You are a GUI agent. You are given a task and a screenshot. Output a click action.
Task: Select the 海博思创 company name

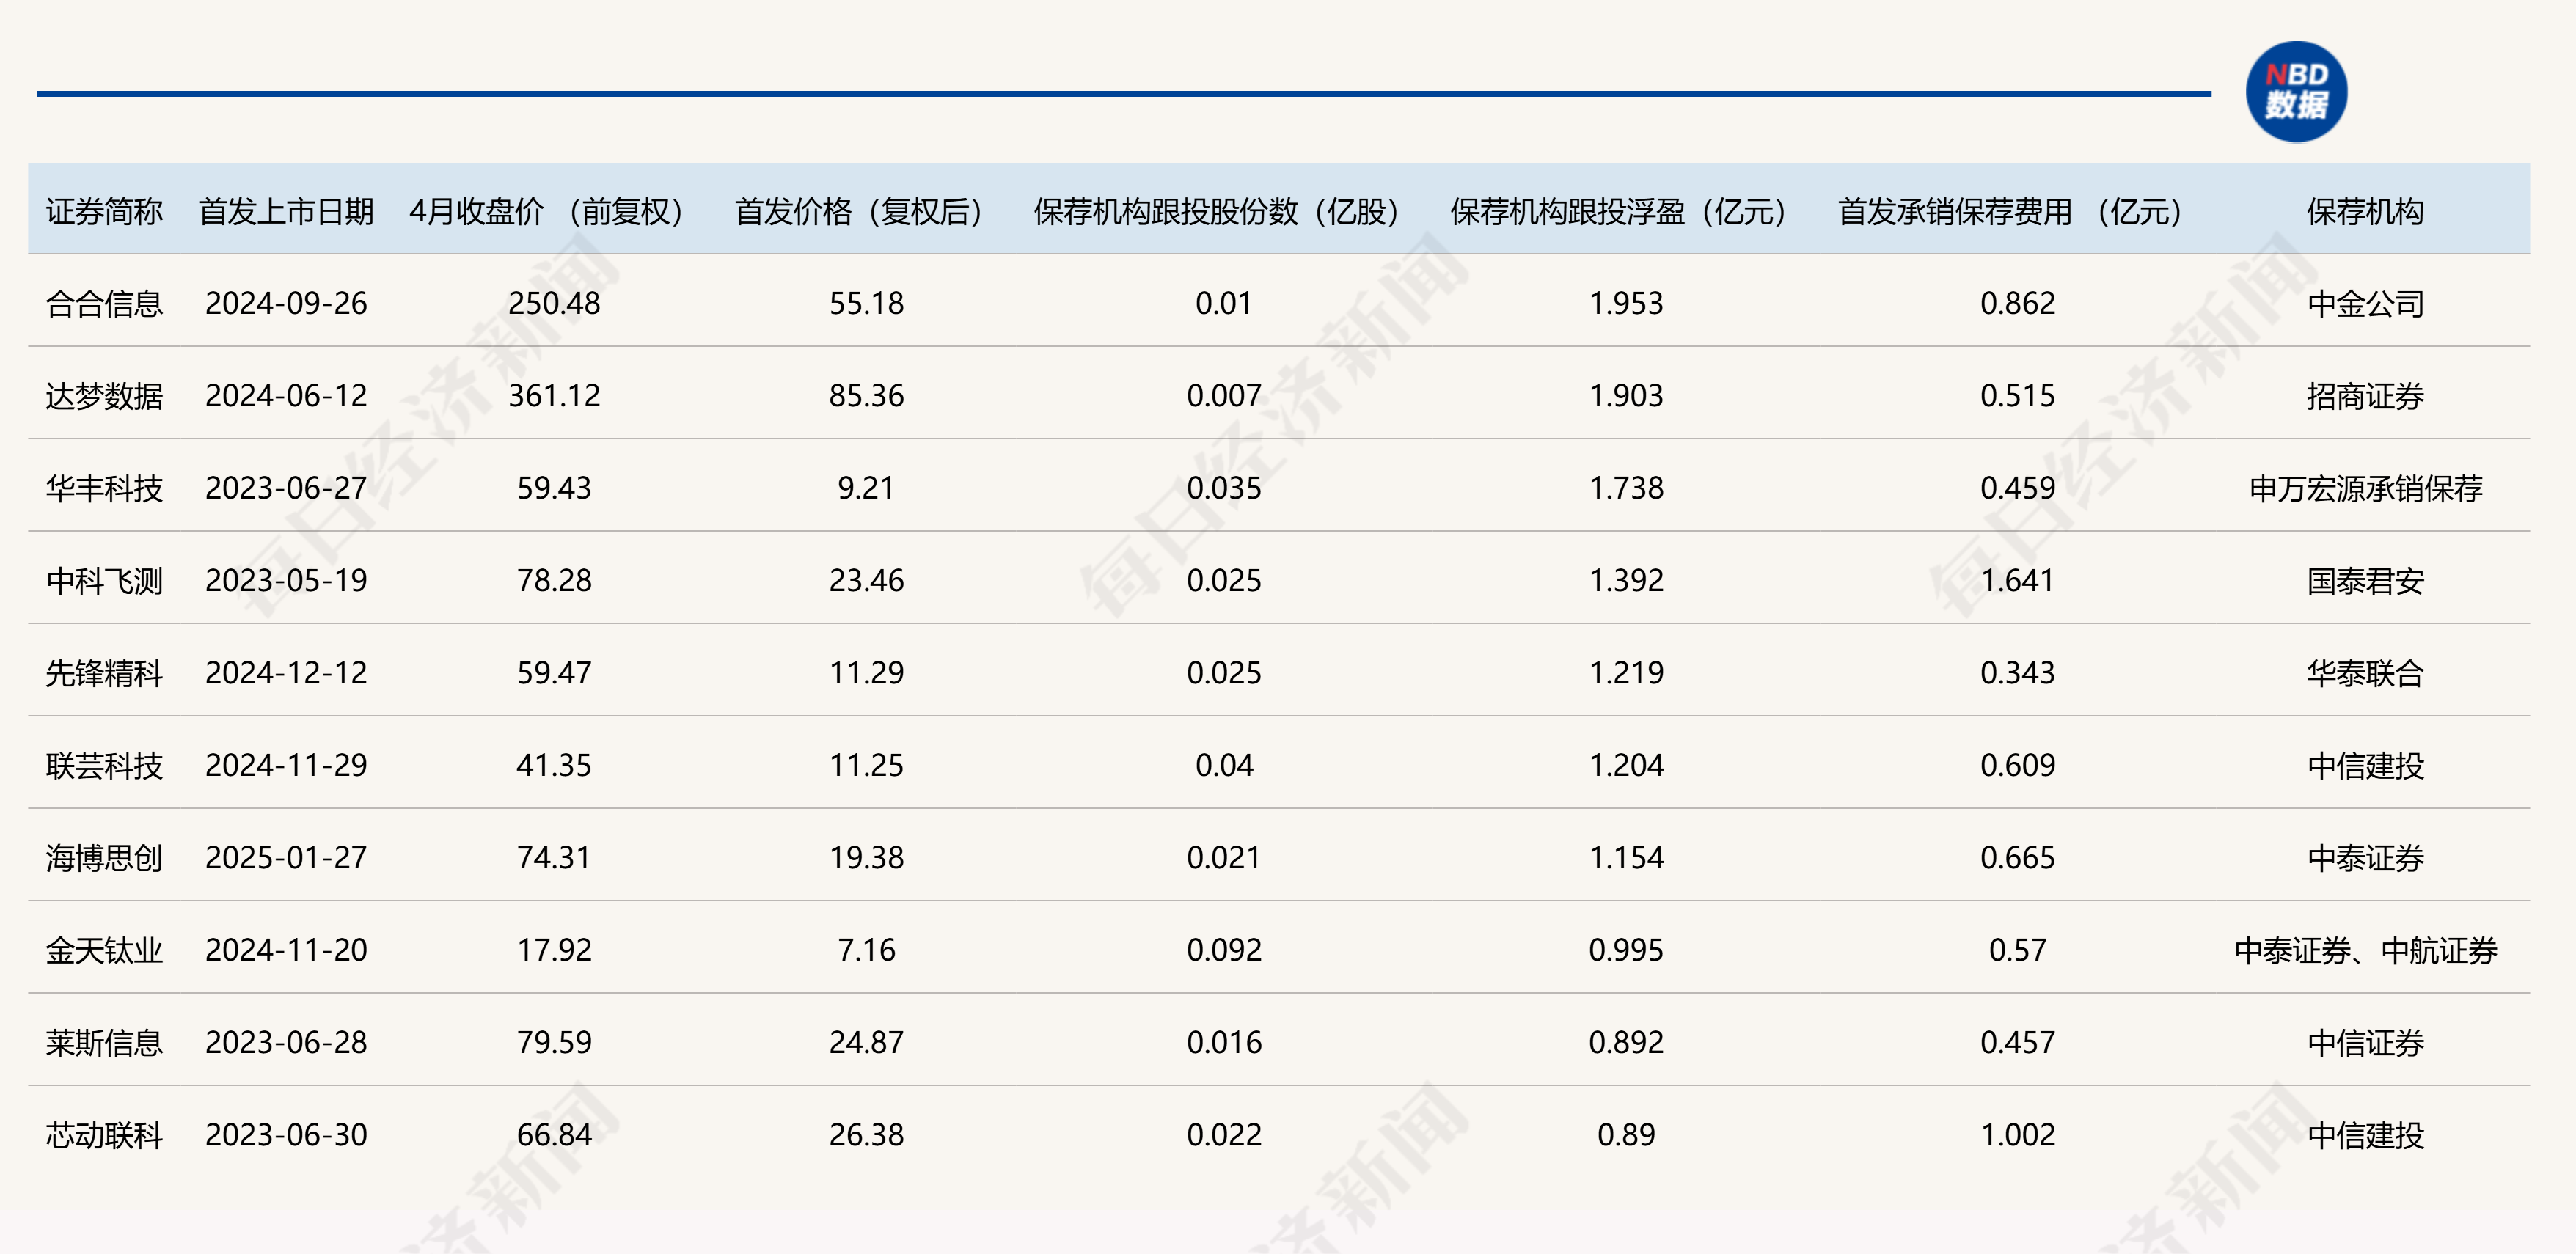coord(105,857)
